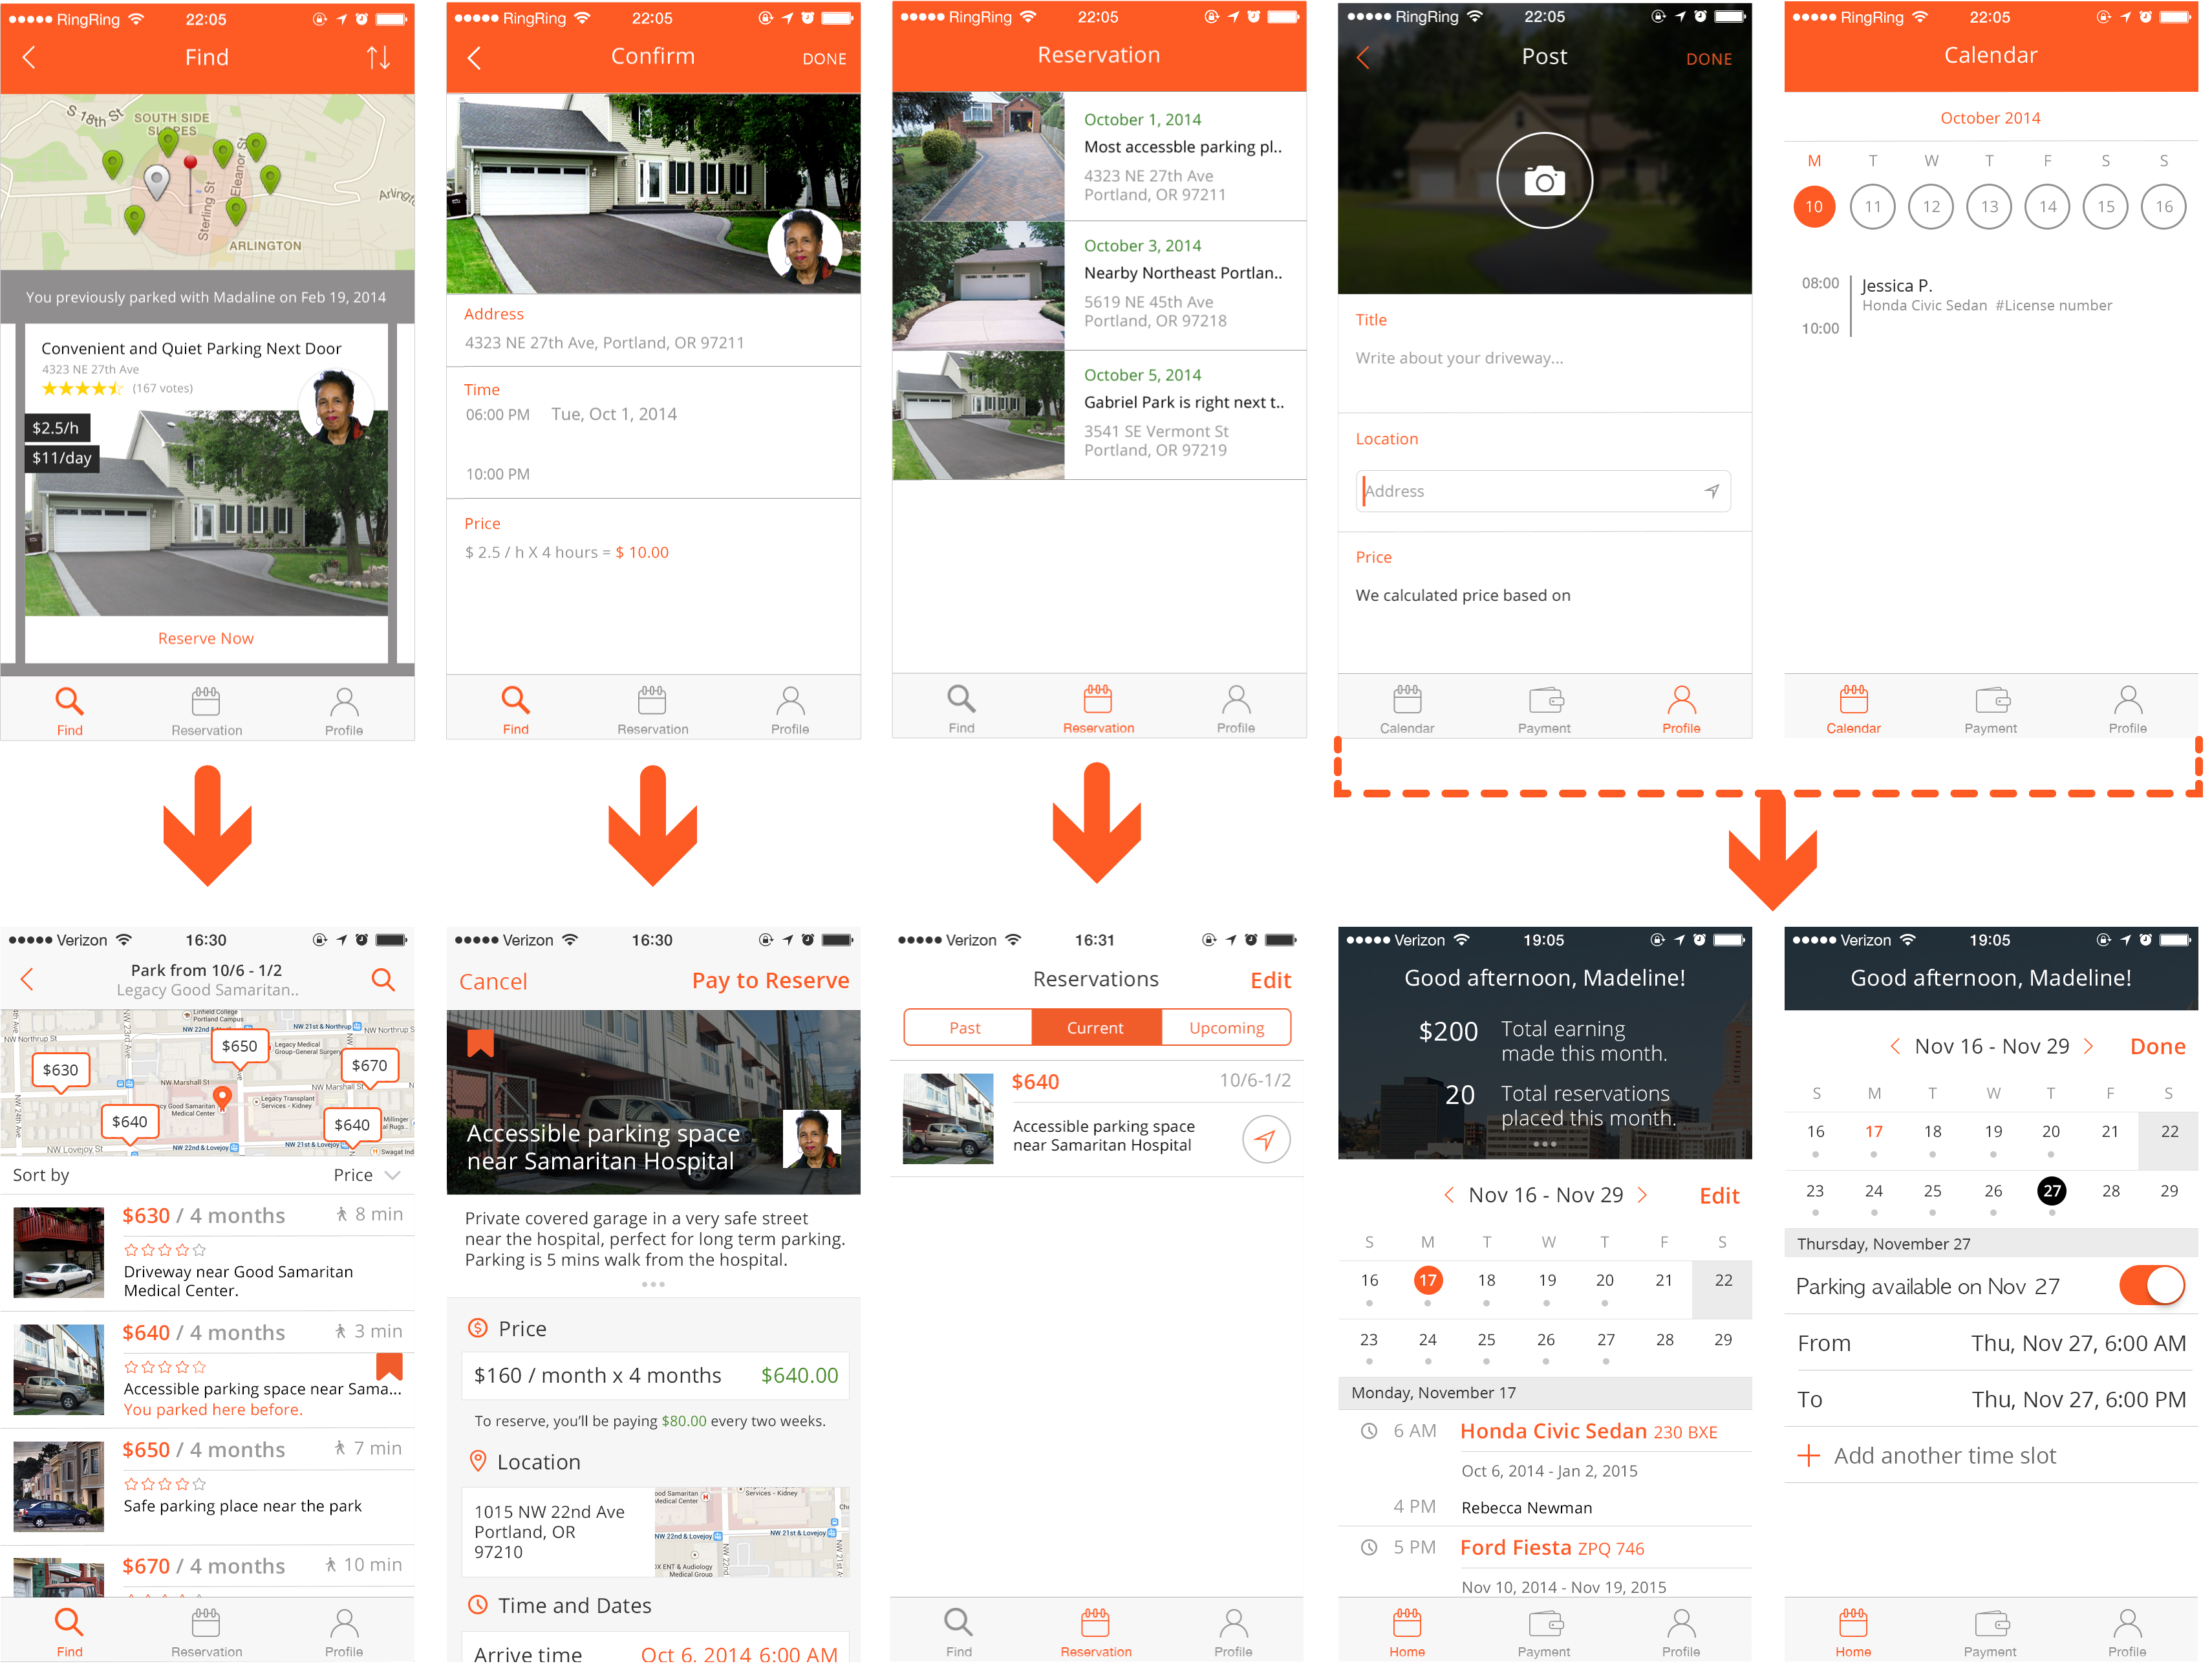
Task: Tap the sort arrows icon in Find header
Action: (x=378, y=58)
